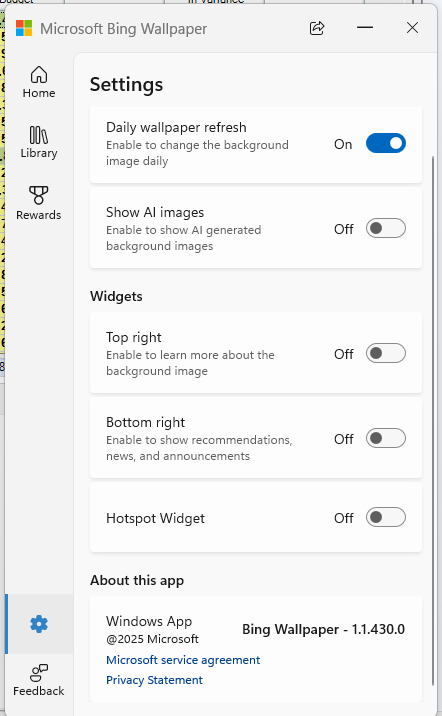Screen dimensions: 442x716
Task: Open the Privacy Statement link
Action: 154,680
